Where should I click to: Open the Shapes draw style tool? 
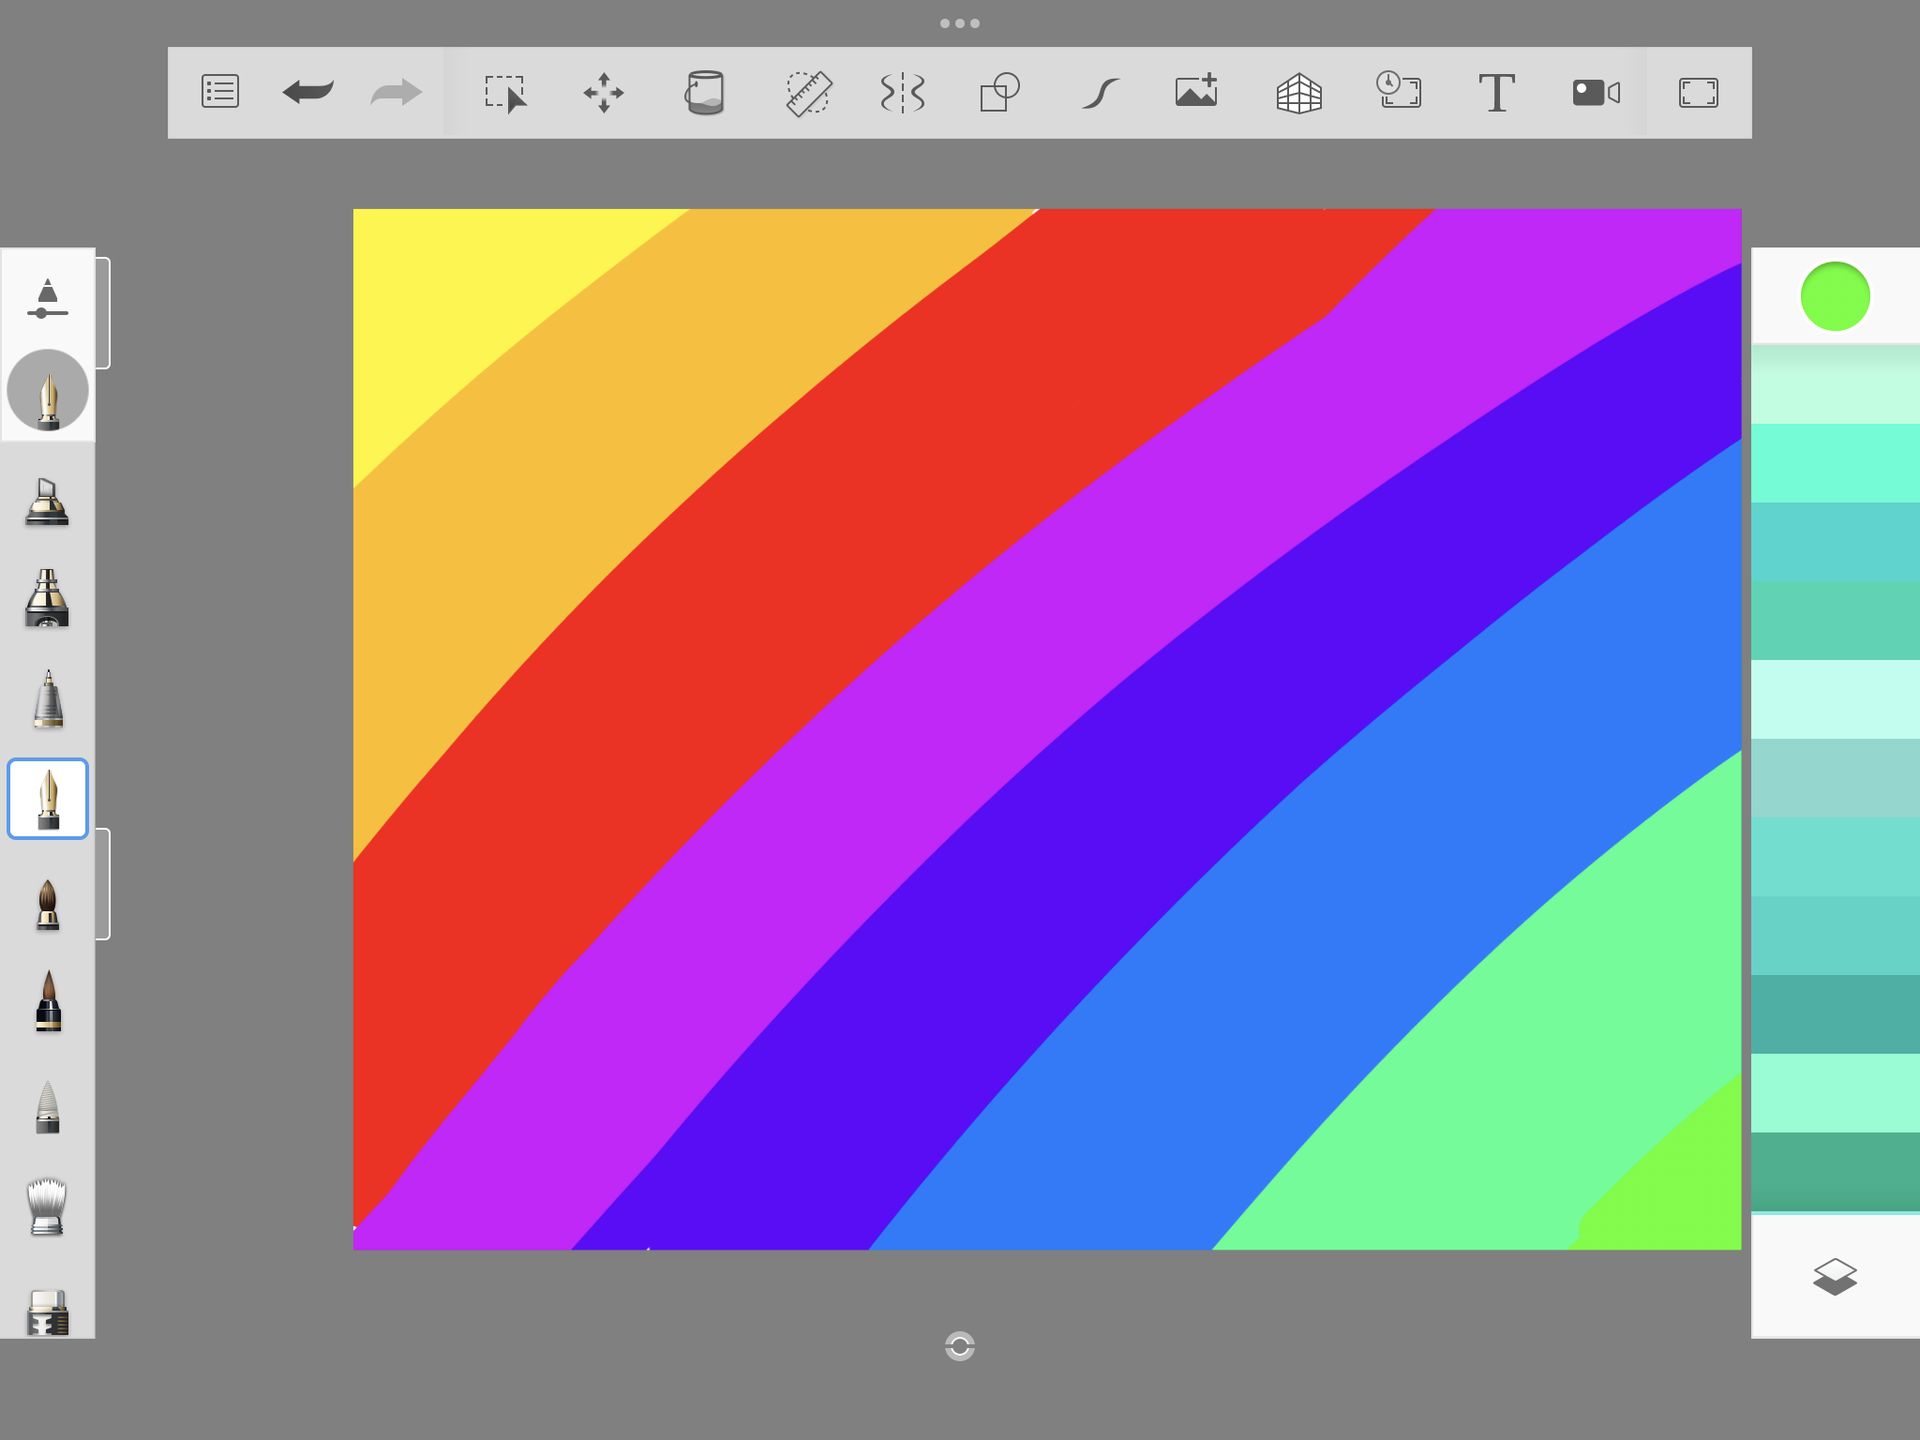999,93
